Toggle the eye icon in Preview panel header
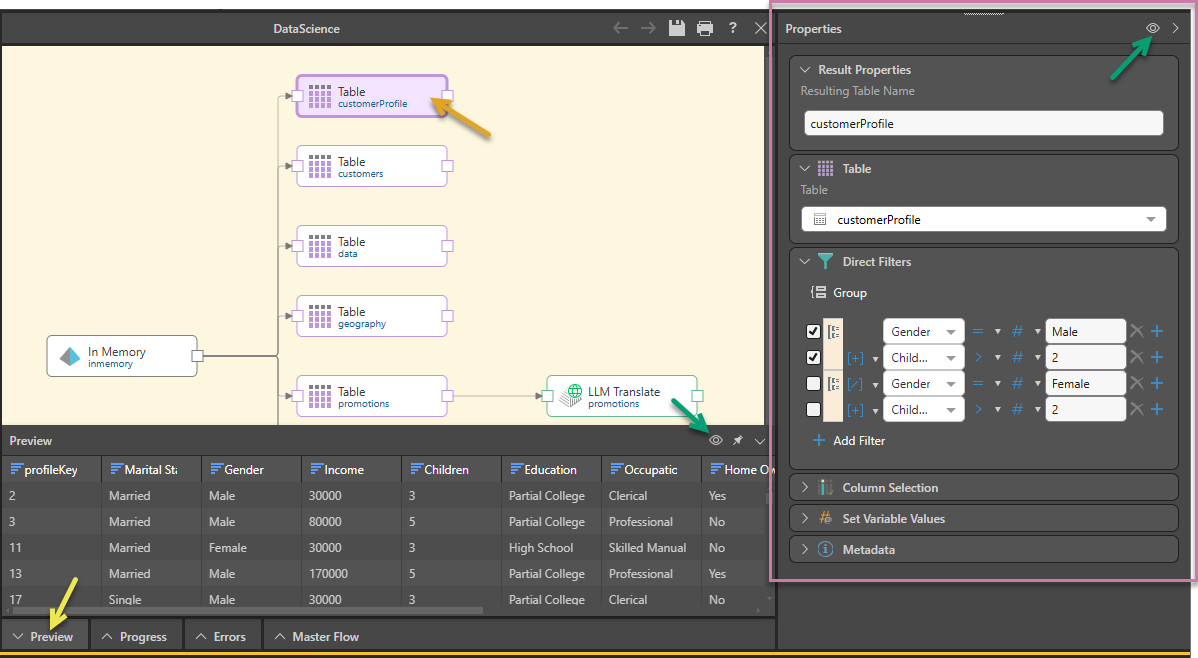This screenshot has height=658, width=1198. click(716, 440)
